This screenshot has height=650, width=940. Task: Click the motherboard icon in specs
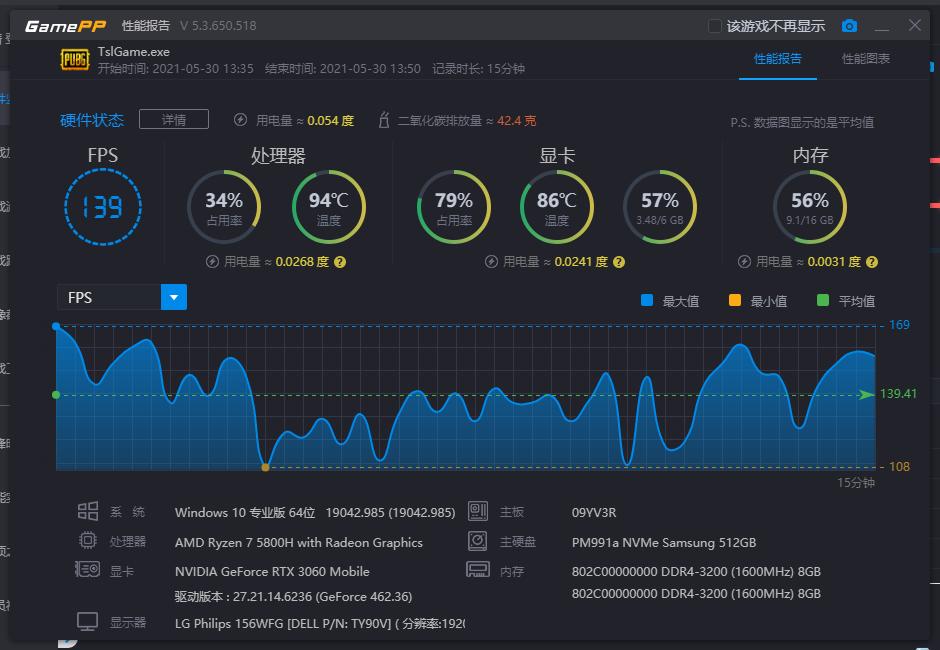pos(478,511)
